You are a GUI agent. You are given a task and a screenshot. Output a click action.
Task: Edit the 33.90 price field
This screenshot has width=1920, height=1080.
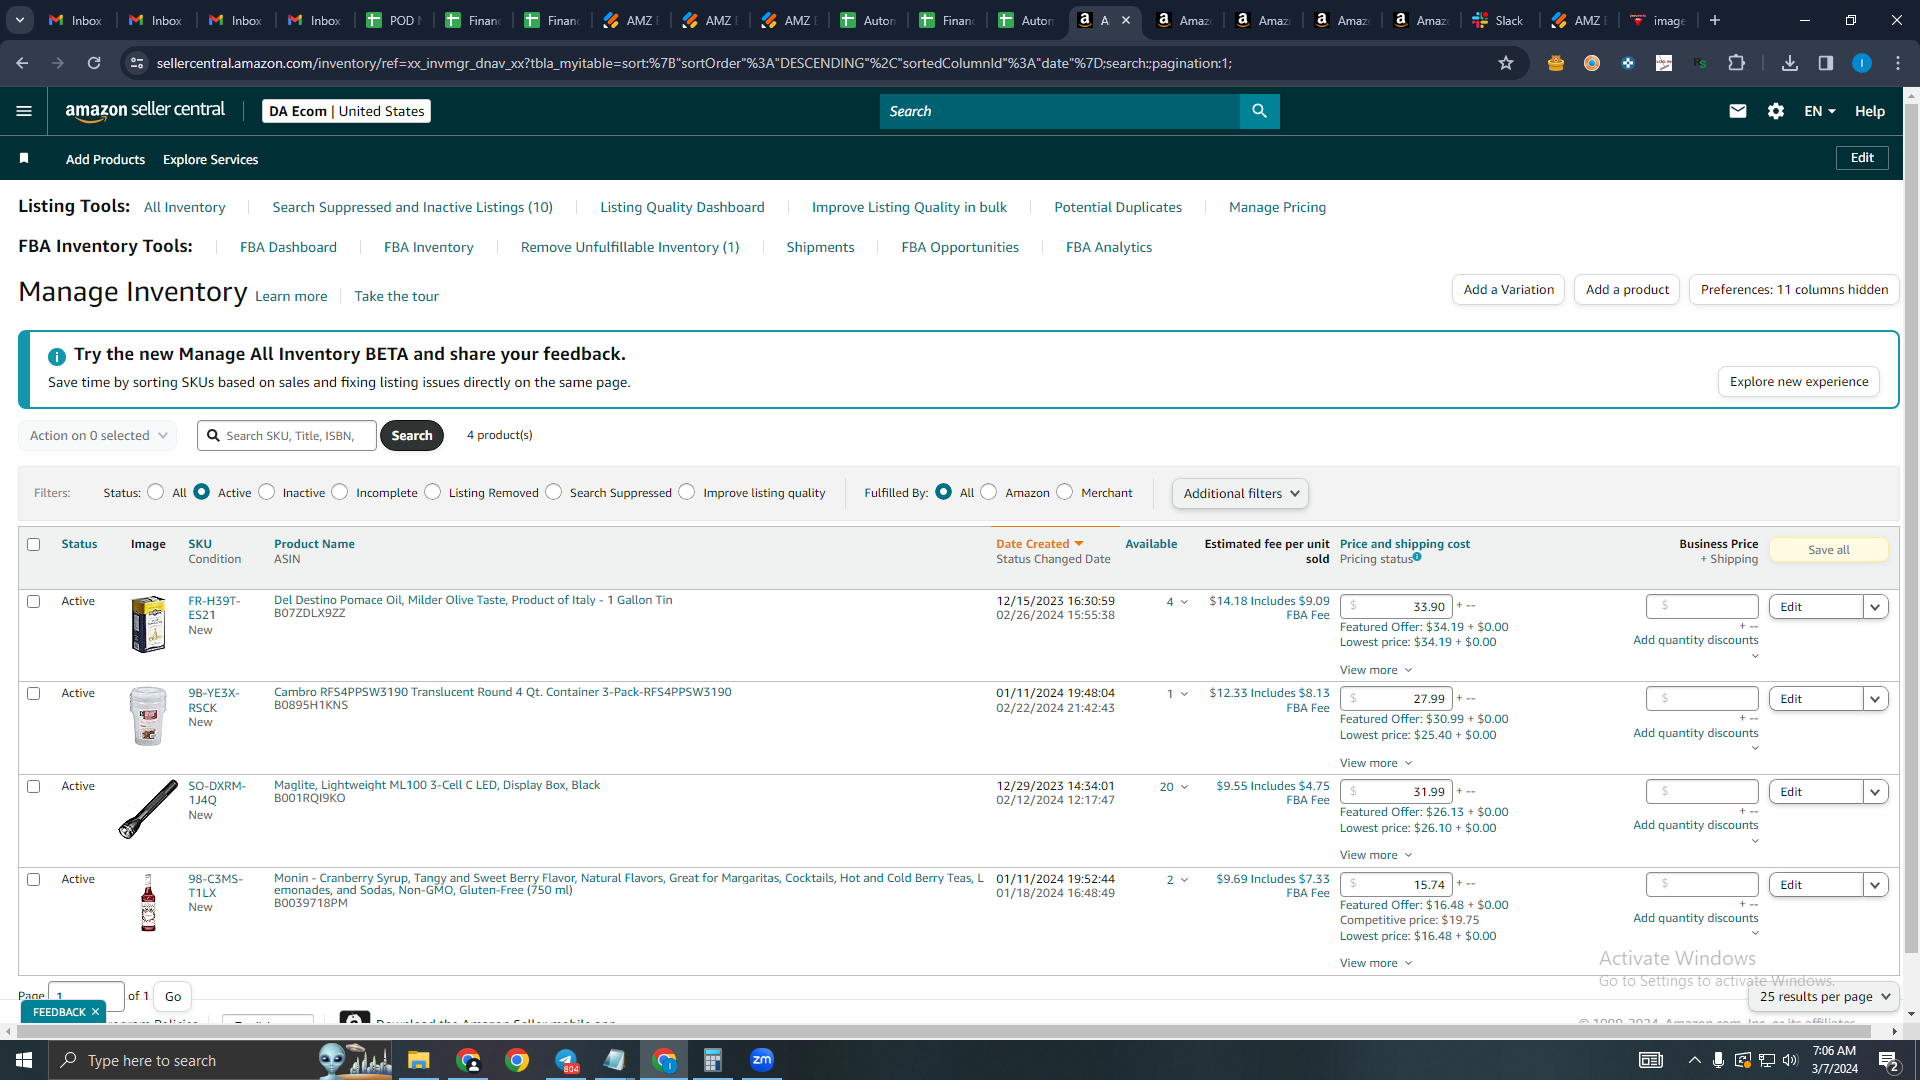point(1396,607)
